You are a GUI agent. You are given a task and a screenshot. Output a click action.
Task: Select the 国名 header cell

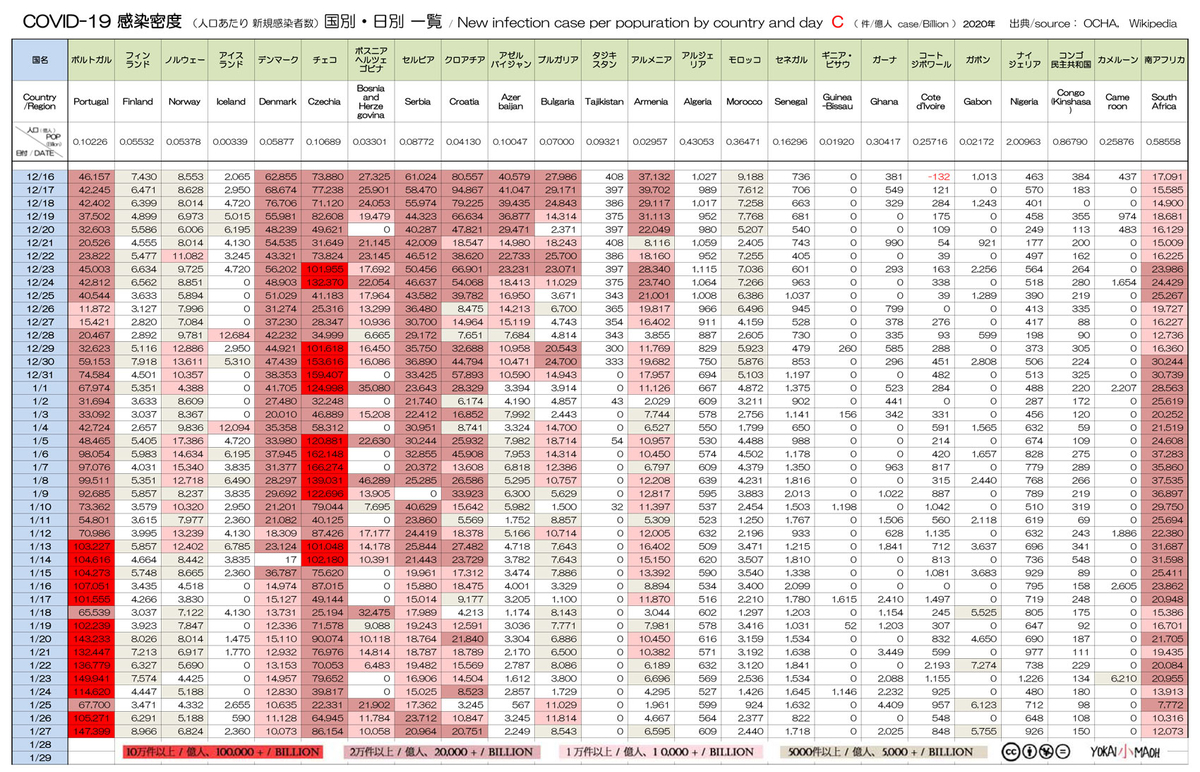click(40, 59)
